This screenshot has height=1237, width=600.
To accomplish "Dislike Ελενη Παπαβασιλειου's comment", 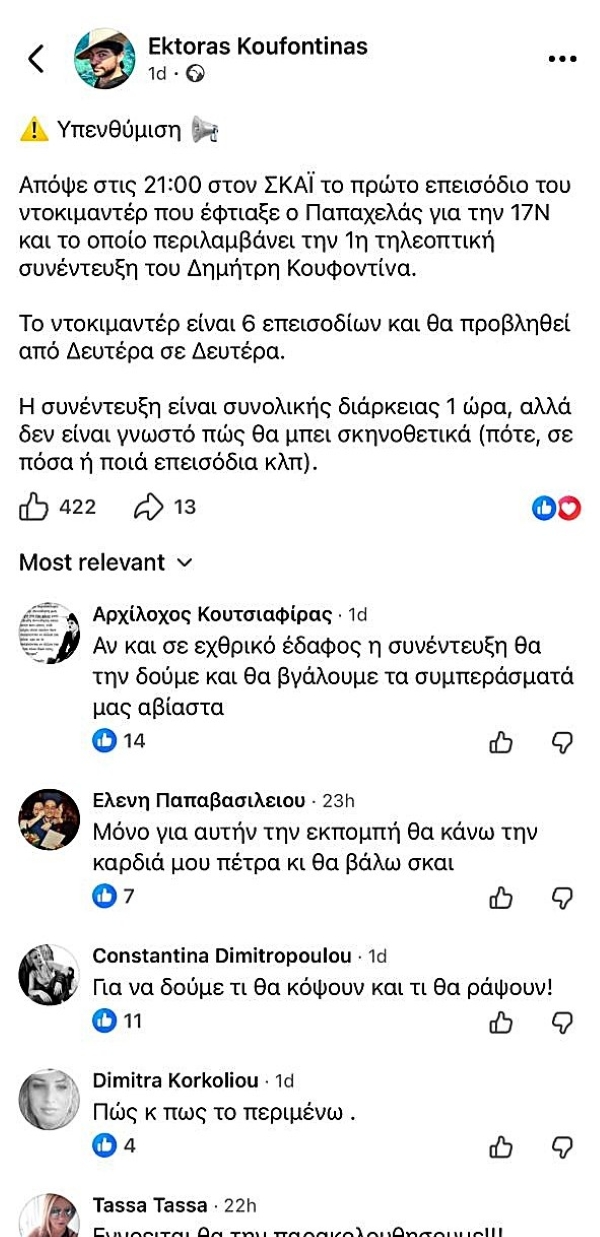I will click(562, 897).
